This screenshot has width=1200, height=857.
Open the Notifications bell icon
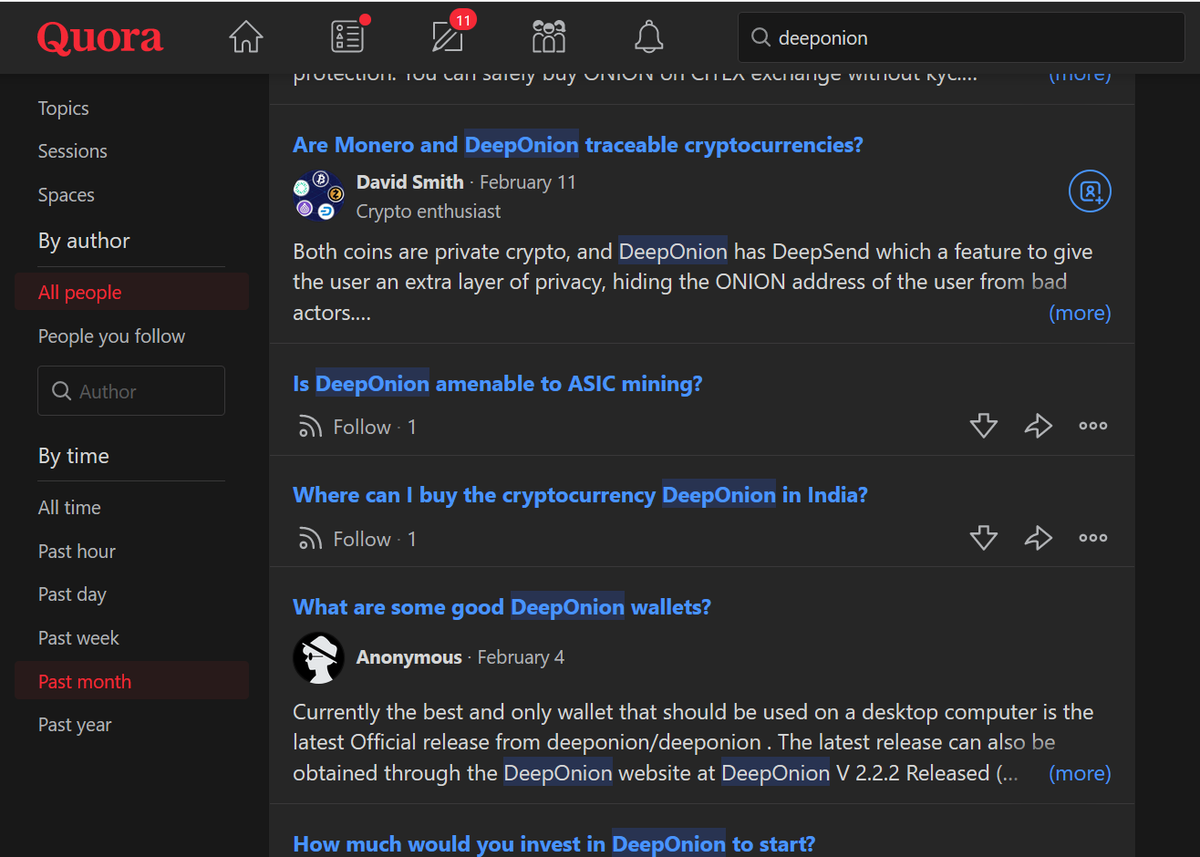click(x=649, y=37)
